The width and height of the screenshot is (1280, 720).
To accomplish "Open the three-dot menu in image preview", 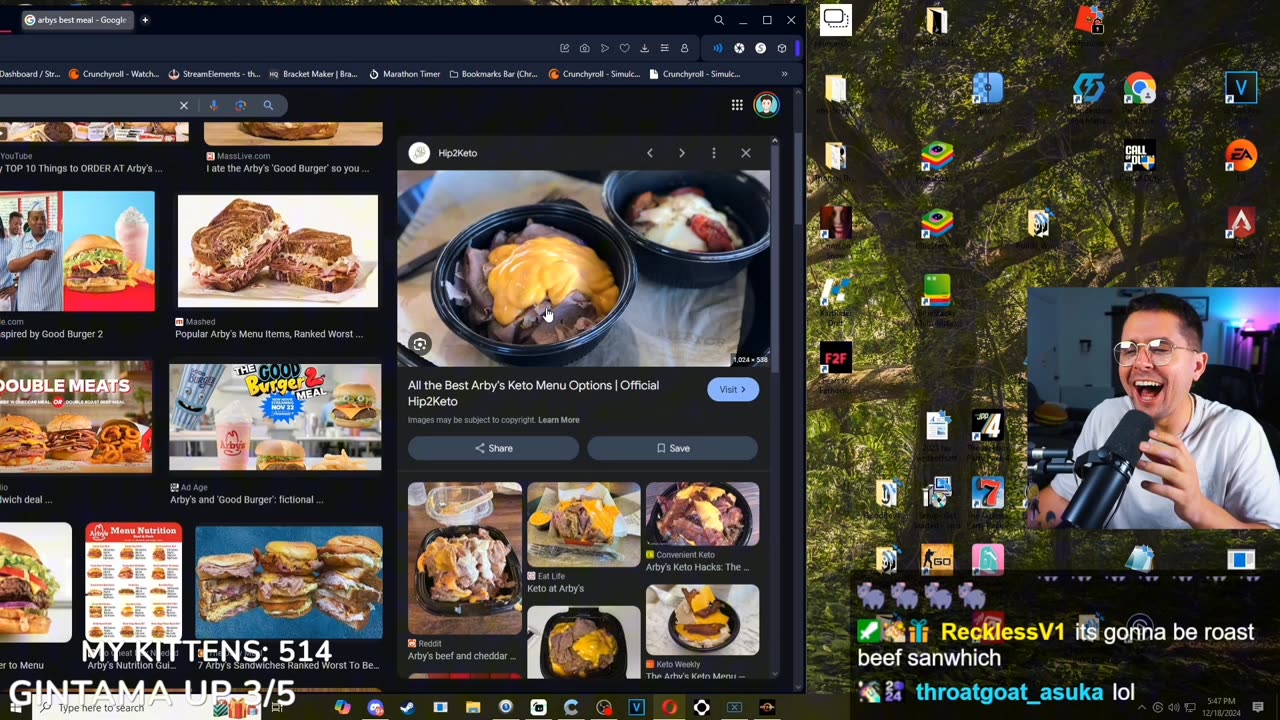I will (714, 153).
